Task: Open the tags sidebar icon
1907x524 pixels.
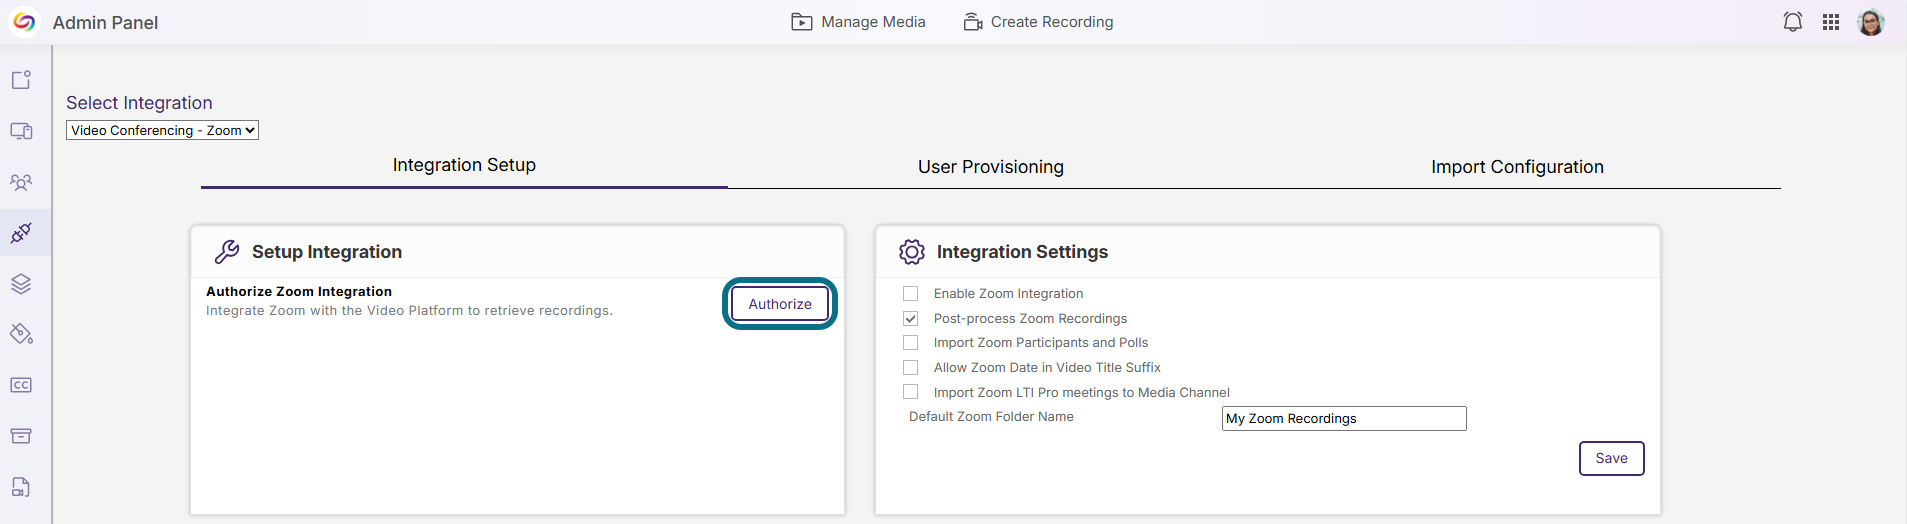Action: click(x=21, y=334)
